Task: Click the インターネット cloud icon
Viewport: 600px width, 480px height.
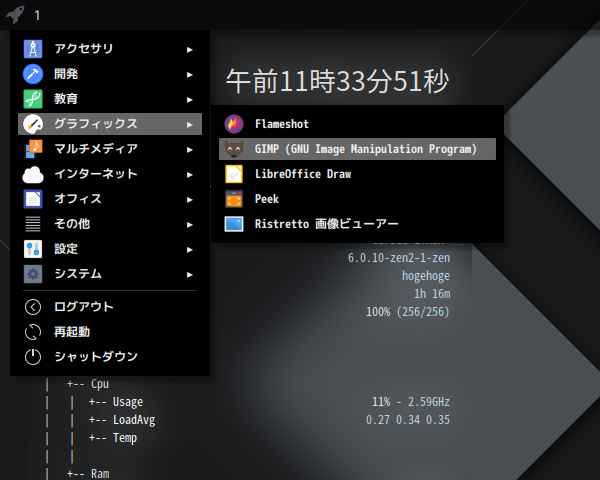Action: point(33,174)
